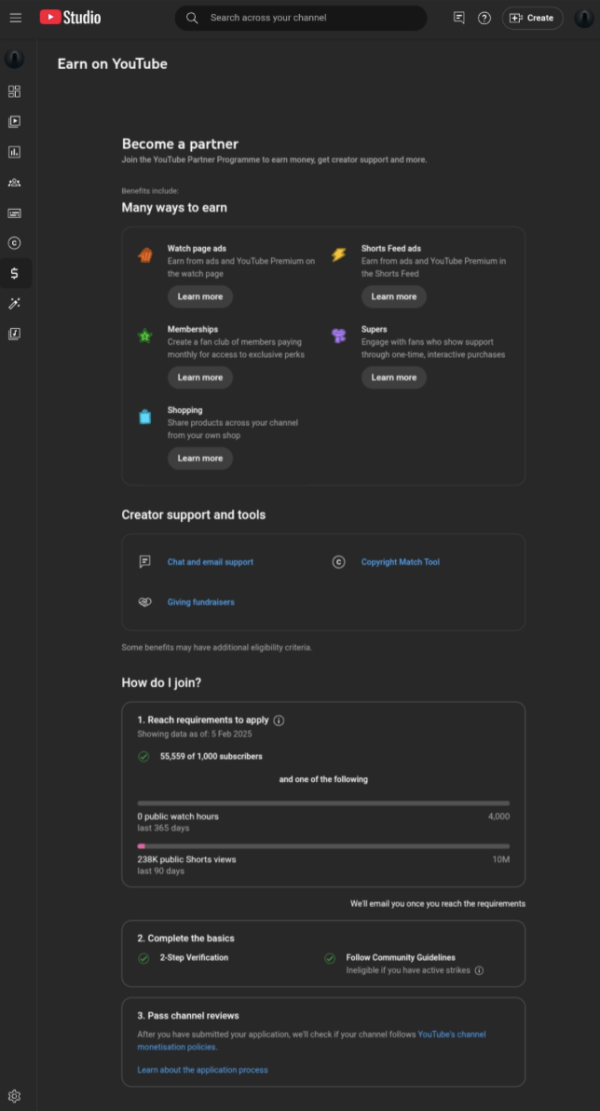
Task: Go to the Analytics sidebar icon
Action: pos(14,152)
